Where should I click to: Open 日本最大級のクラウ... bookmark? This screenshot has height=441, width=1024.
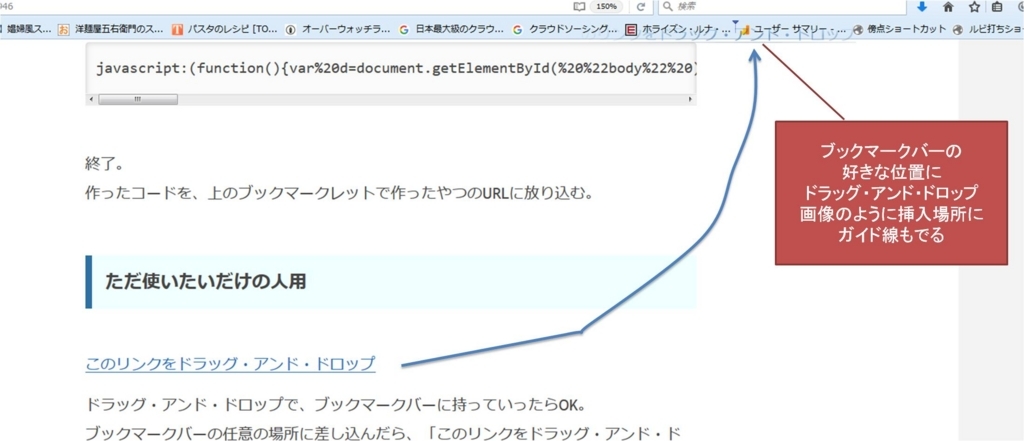point(452,29)
